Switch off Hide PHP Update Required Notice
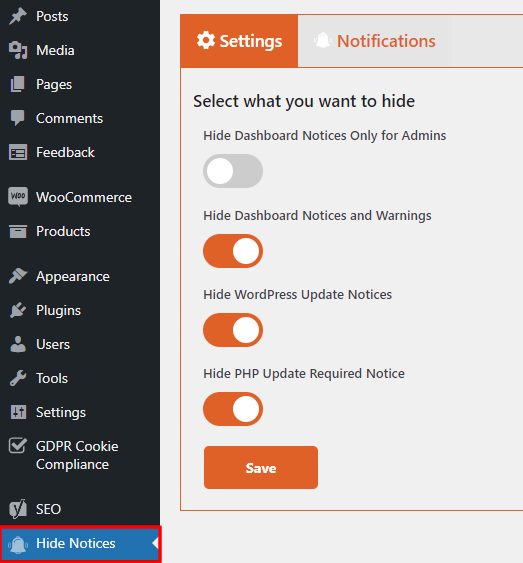 233,409
